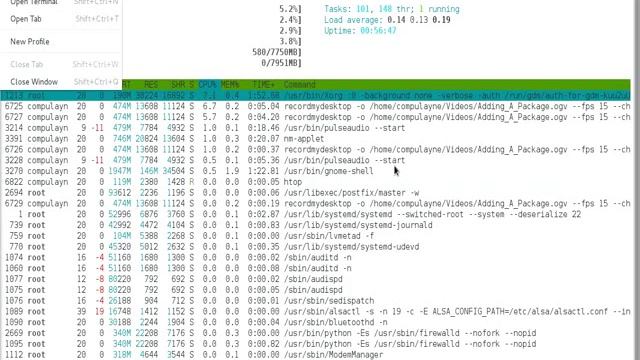
Task: Select the systemd-udevd process row
Action: tap(316, 247)
